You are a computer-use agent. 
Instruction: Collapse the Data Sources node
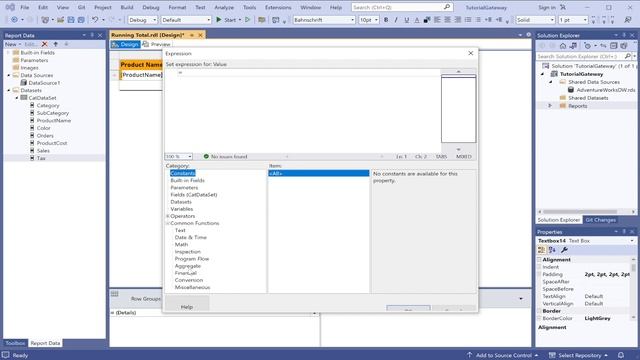[x=9, y=75]
